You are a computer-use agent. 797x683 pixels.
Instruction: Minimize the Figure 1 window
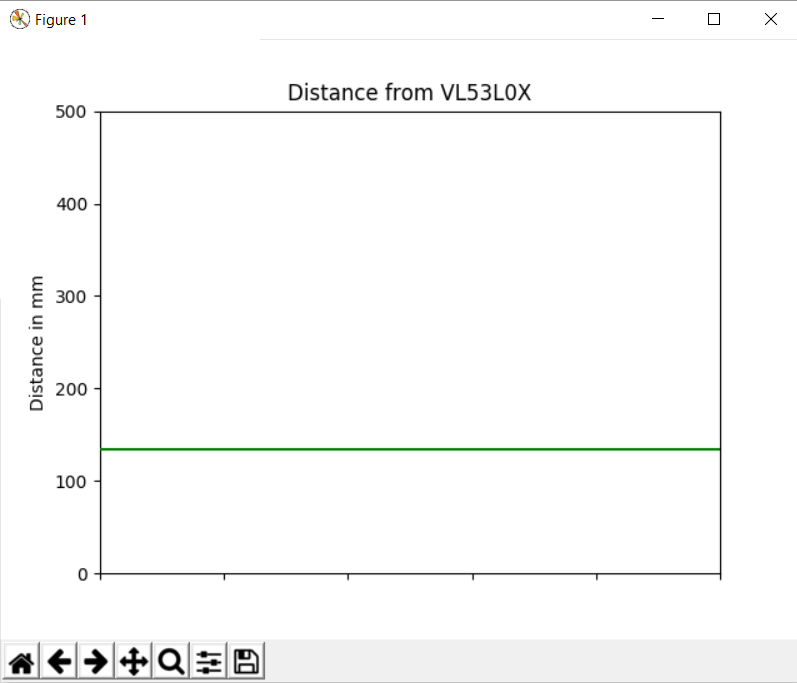coord(658,19)
